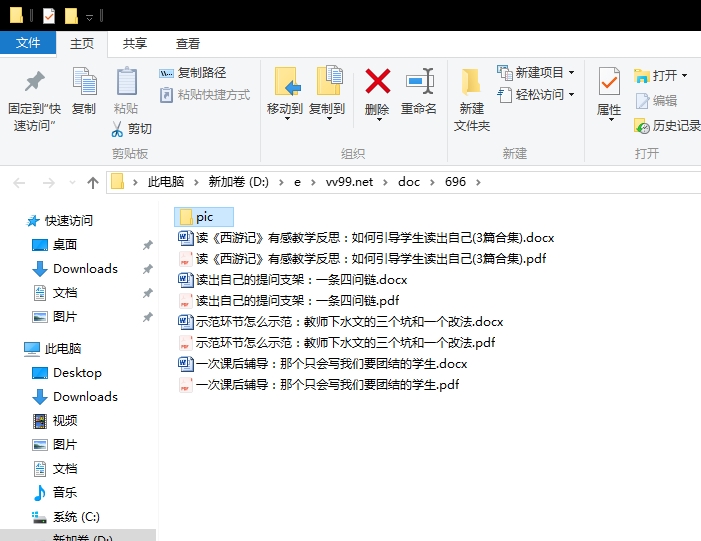Switch to Home (主页) tab

tap(82, 43)
